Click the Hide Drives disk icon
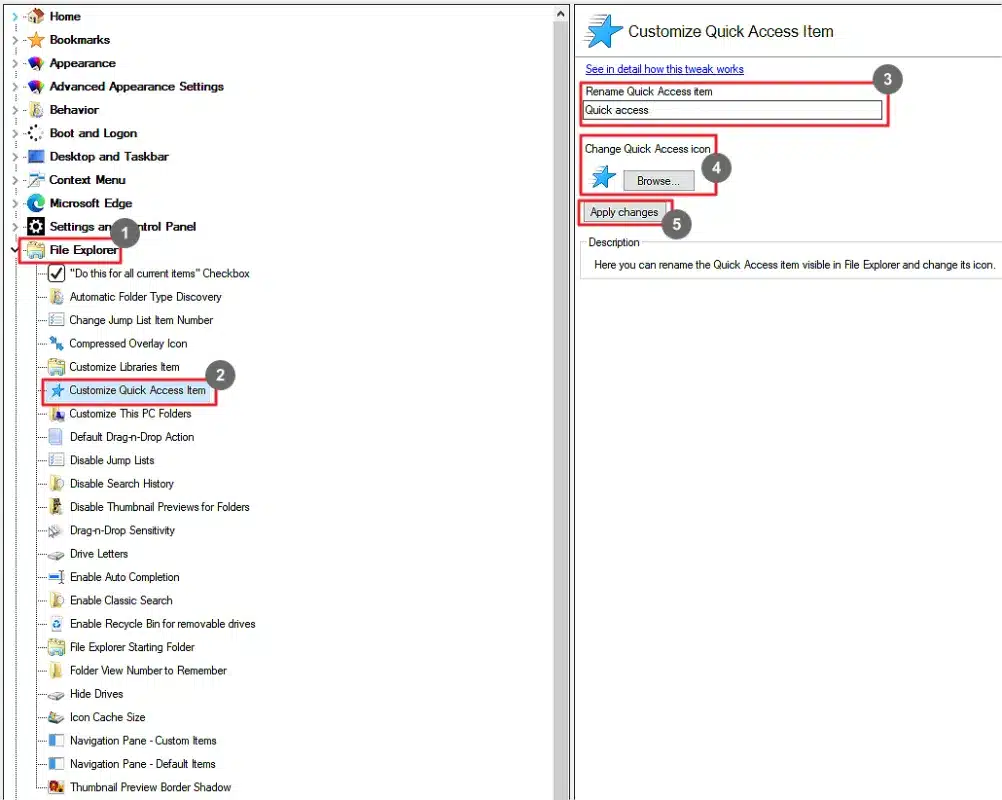This screenshot has height=800, width=1002. (56, 695)
